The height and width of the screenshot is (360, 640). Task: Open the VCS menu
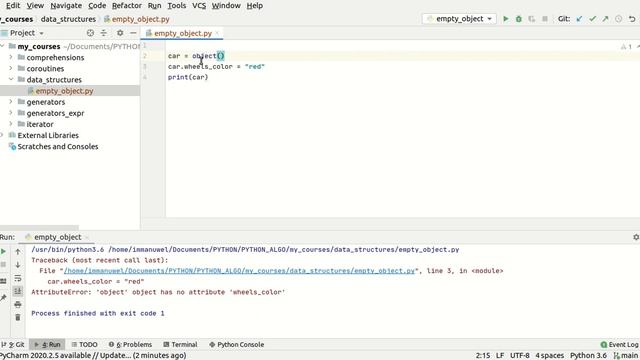coord(199,6)
